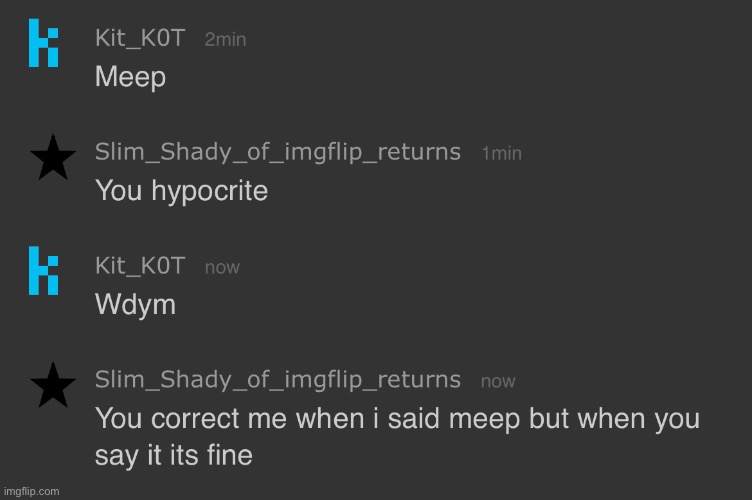This screenshot has height=500, width=752.
Task: Click the "now" timestamp next to Kit_K0T
Action: point(222,267)
